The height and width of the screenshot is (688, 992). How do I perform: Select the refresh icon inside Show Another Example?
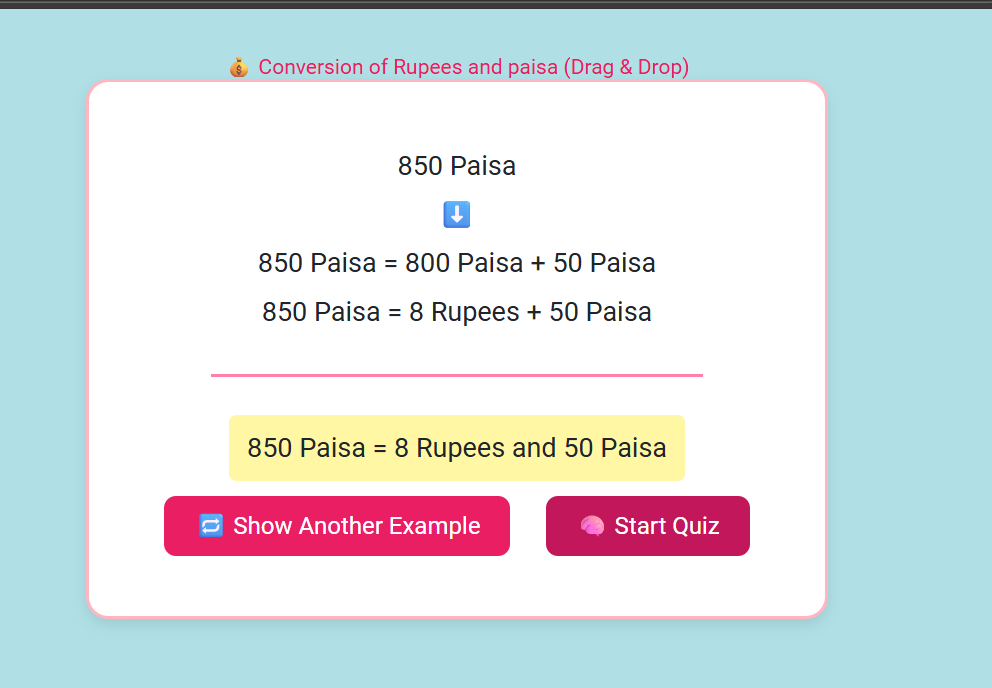click(209, 525)
